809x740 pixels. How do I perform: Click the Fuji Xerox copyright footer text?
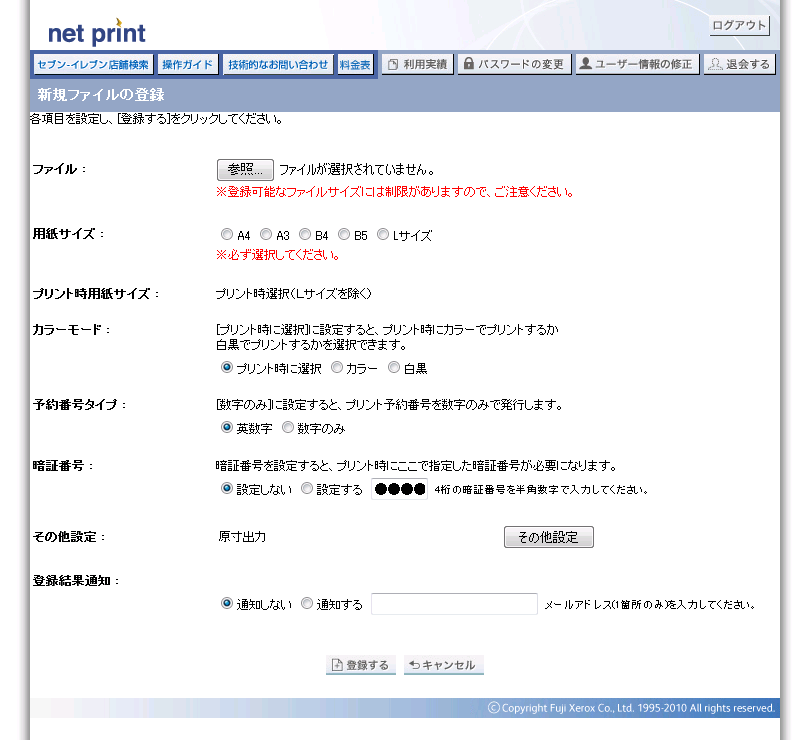[x=632, y=708]
